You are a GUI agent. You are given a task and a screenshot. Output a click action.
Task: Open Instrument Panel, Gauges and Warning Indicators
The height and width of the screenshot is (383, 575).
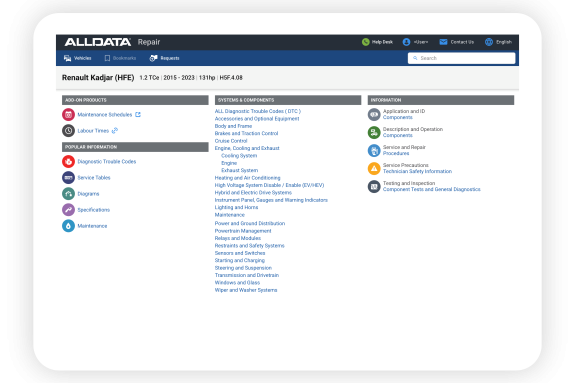coord(271,200)
